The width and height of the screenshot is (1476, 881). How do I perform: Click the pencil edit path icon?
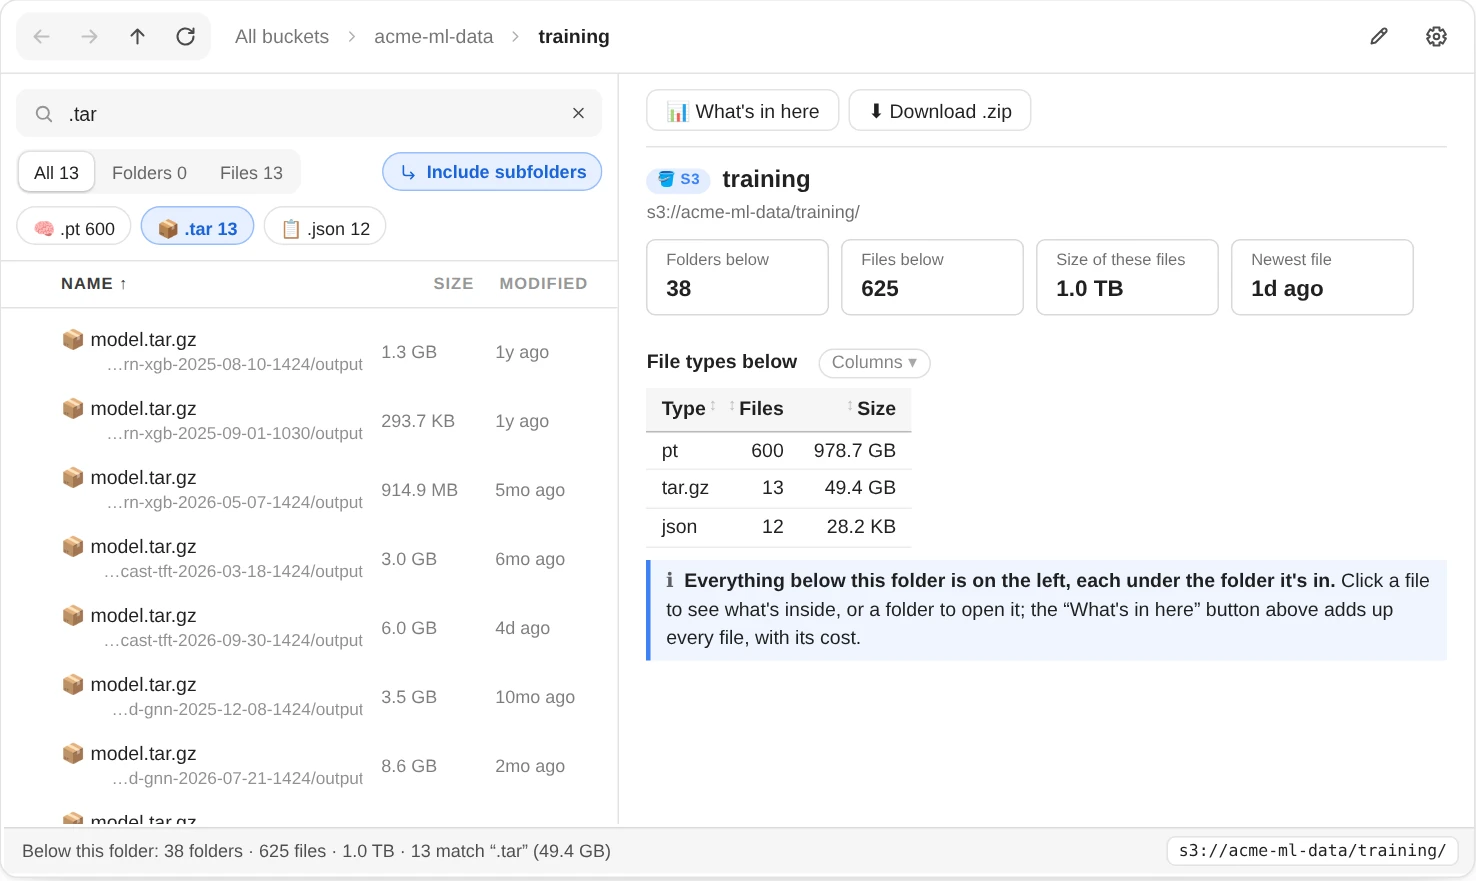coord(1379,37)
